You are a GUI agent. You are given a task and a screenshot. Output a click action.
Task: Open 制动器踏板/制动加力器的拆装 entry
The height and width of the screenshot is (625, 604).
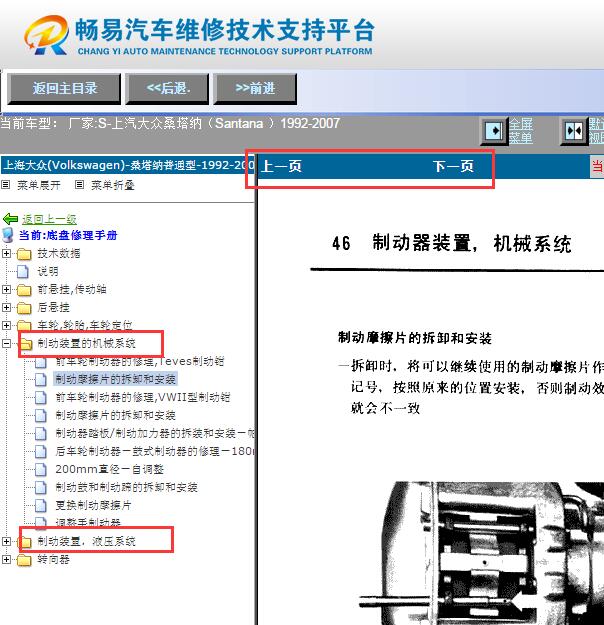click(155, 433)
